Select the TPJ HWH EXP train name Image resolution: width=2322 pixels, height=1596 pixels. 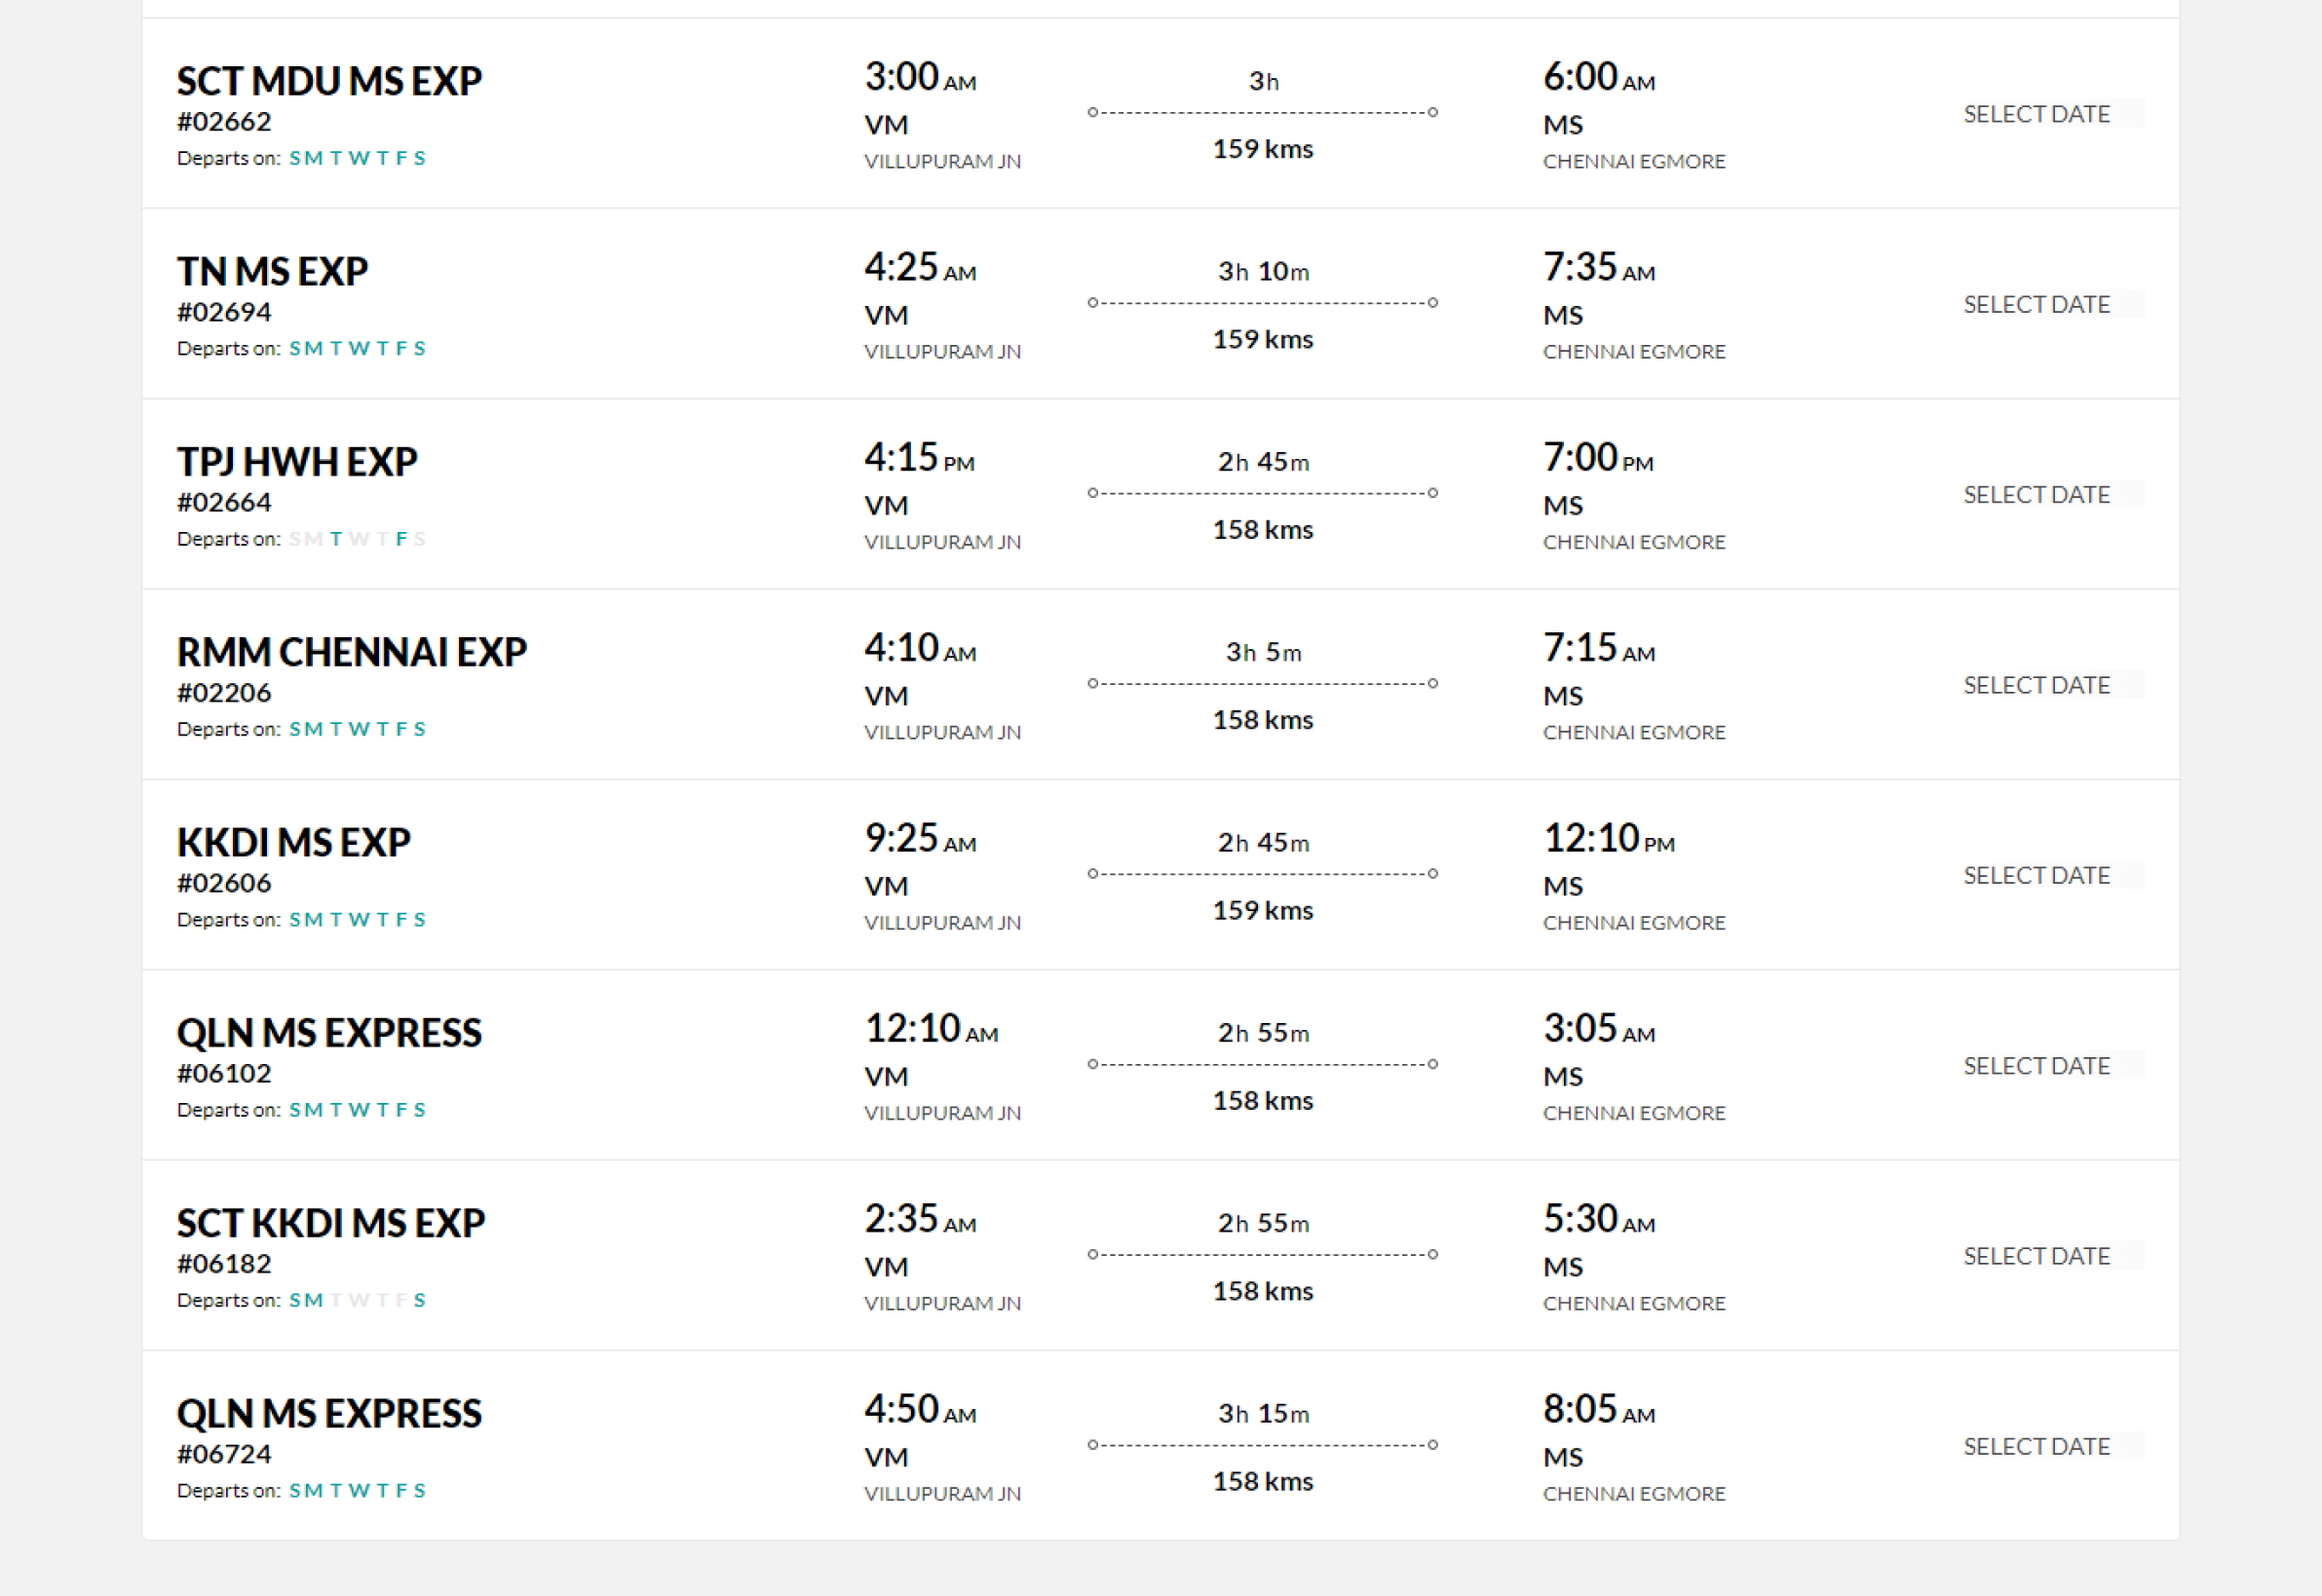[x=297, y=462]
